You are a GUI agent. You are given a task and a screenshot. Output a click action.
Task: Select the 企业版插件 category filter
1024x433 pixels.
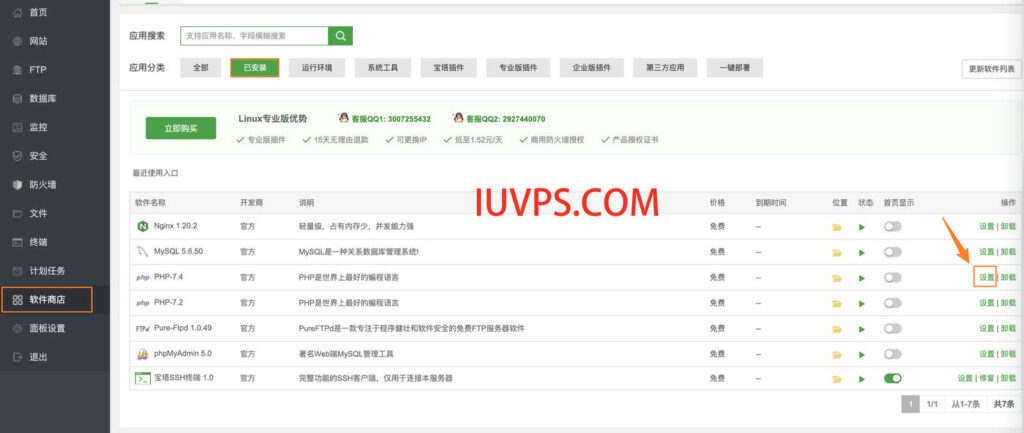(592, 68)
